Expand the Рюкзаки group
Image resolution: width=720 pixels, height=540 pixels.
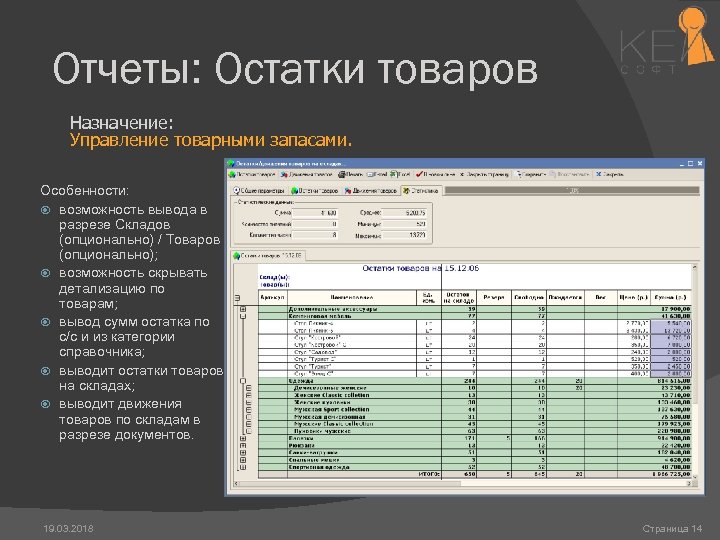click(x=243, y=445)
